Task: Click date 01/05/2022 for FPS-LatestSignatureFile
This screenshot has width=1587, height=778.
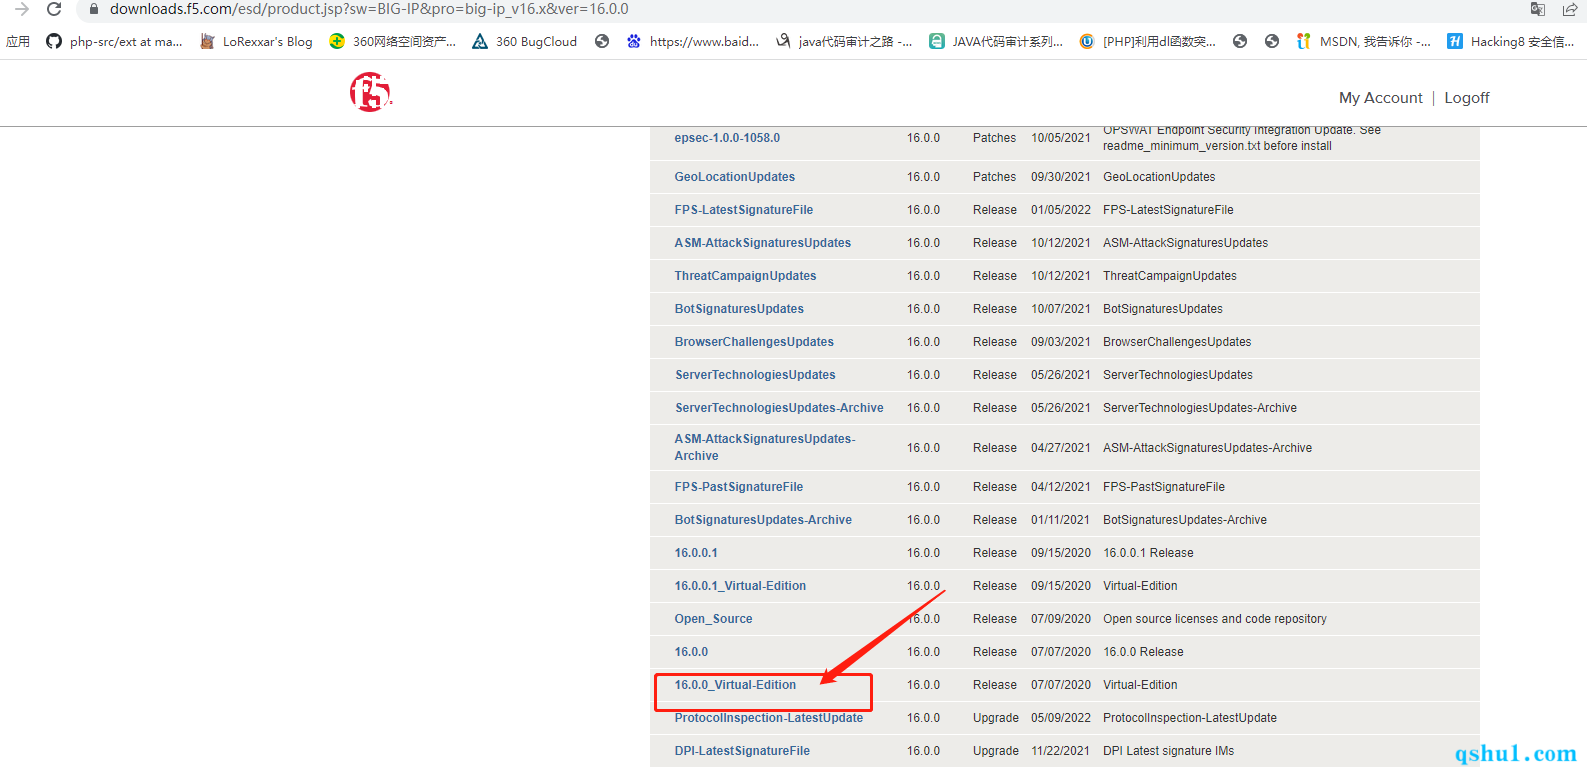Action: [x=1061, y=210]
